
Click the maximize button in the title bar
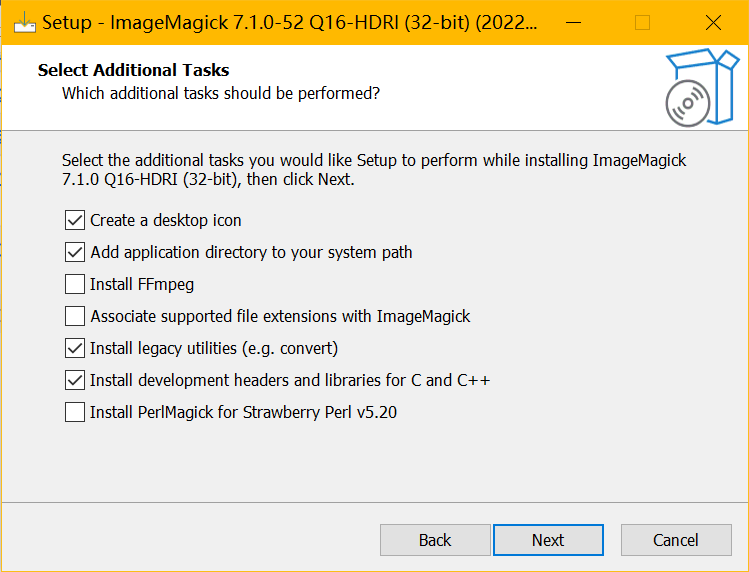click(x=642, y=22)
